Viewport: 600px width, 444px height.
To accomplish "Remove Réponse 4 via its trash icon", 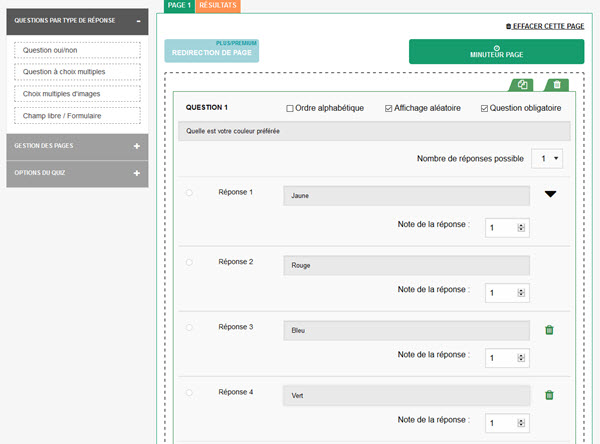I will [x=549, y=395].
